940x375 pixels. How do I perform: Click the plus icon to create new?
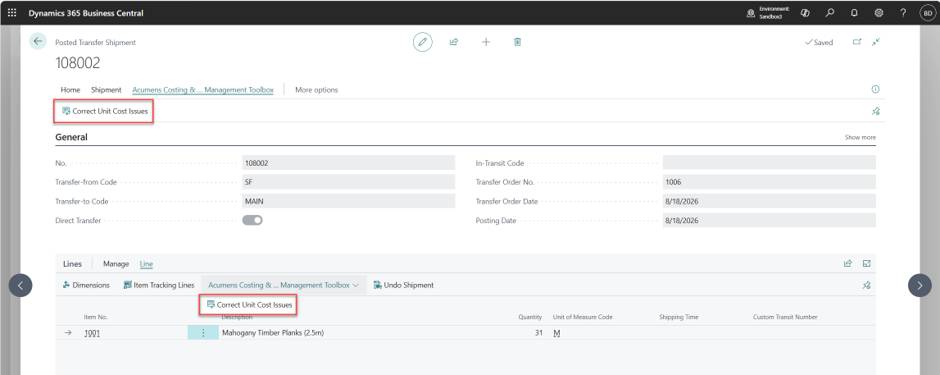pos(486,42)
